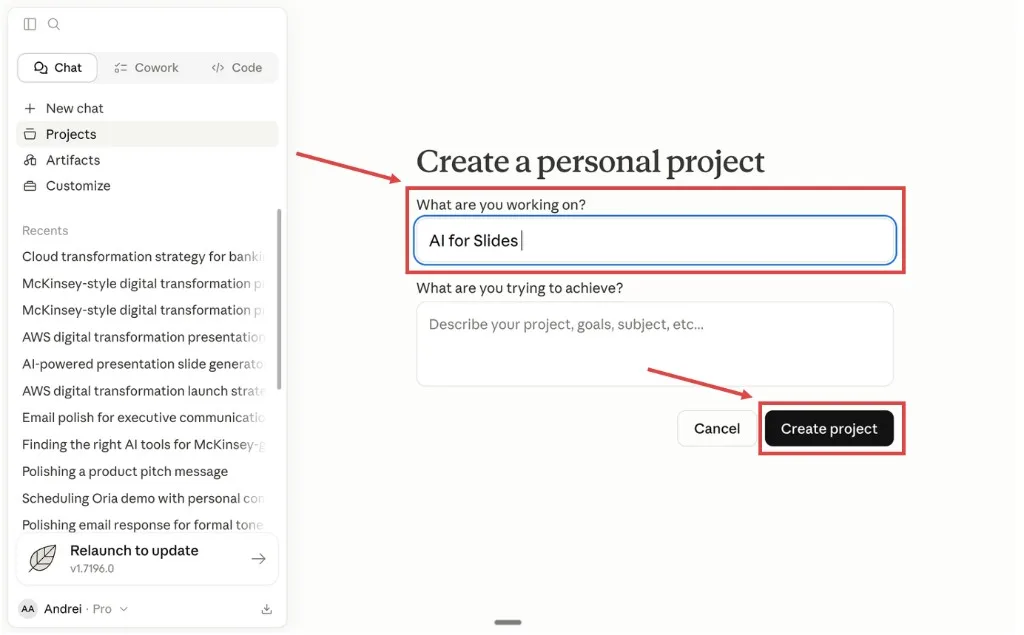Image resolution: width=1024 pixels, height=635 pixels.
Task: Click the leaf update icon
Action: pos(43,559)
